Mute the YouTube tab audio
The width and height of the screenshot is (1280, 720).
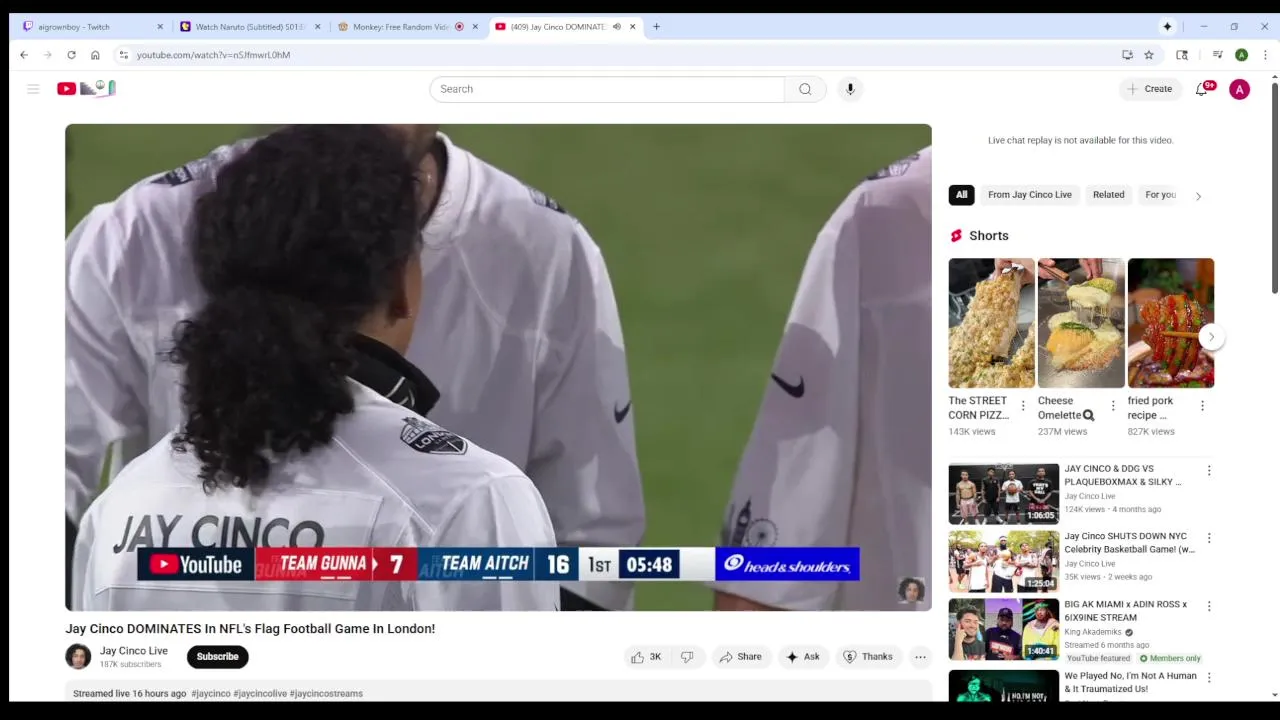click(x=617, y=27)
